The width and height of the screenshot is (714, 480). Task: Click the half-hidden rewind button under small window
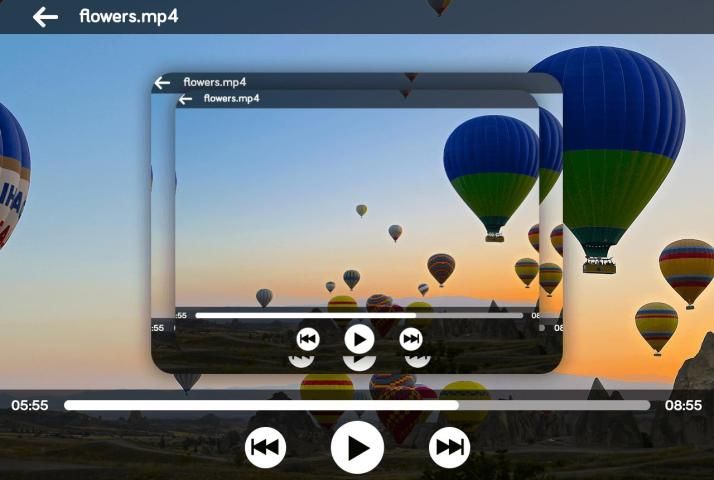pyautogui.click(x=301, y=359)
